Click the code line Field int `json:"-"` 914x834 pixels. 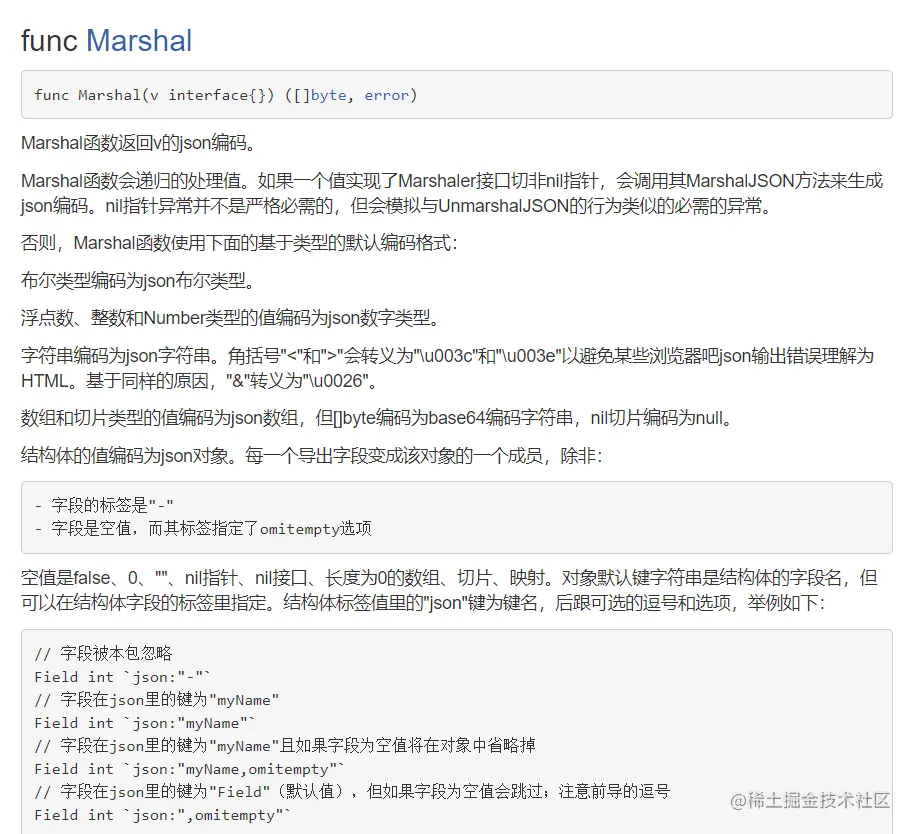point(122,677)
